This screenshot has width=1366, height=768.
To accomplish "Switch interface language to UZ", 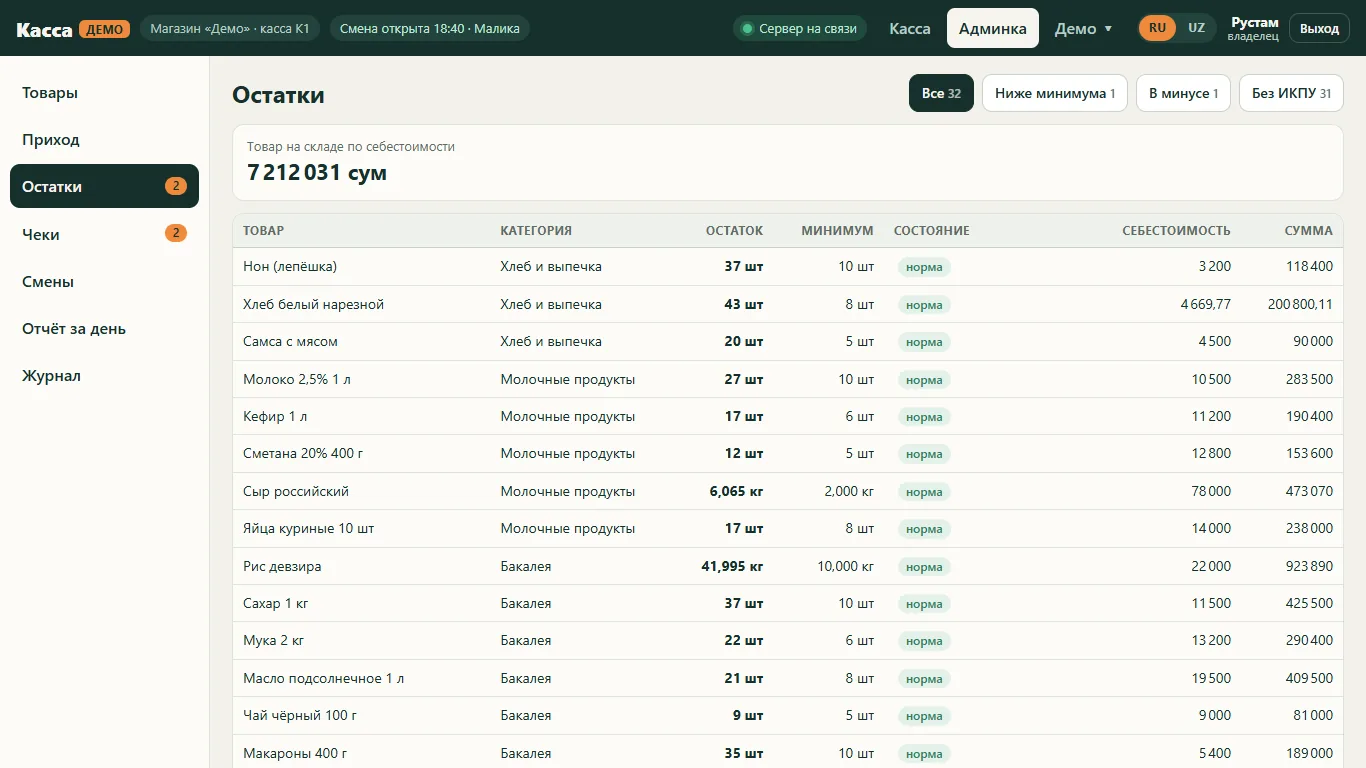I will click(x=1196, y=28).
